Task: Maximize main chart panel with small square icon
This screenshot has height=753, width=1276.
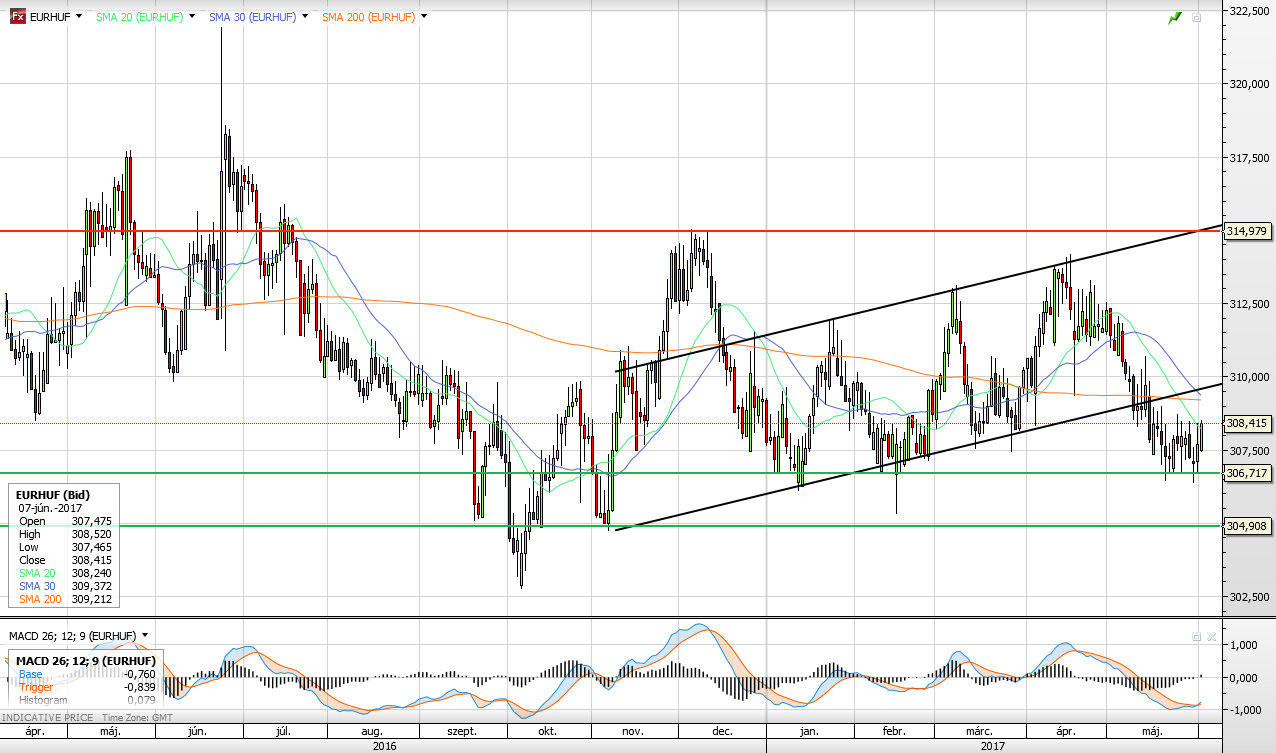Action: [1197, 18]
